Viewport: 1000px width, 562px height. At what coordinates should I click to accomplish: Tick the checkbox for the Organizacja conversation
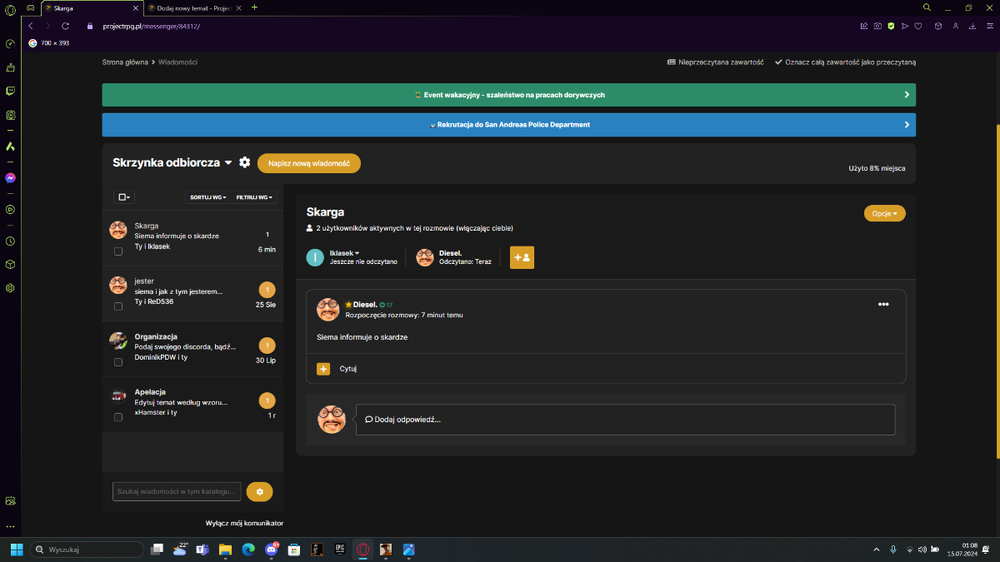pyautogui.click(x=118, y=362)
